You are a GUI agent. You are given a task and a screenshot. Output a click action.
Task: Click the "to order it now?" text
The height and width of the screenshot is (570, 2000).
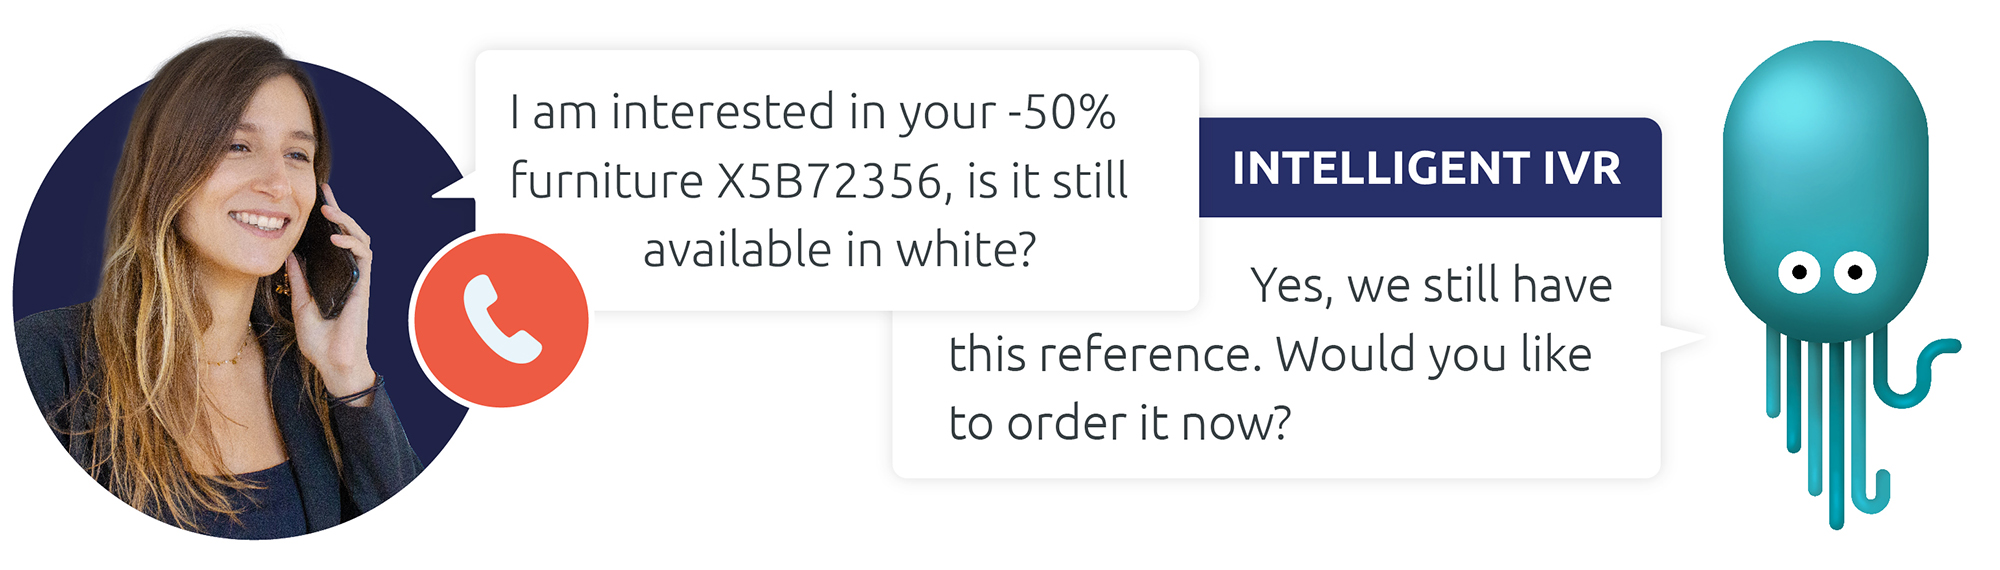[x=1120, y=423]
